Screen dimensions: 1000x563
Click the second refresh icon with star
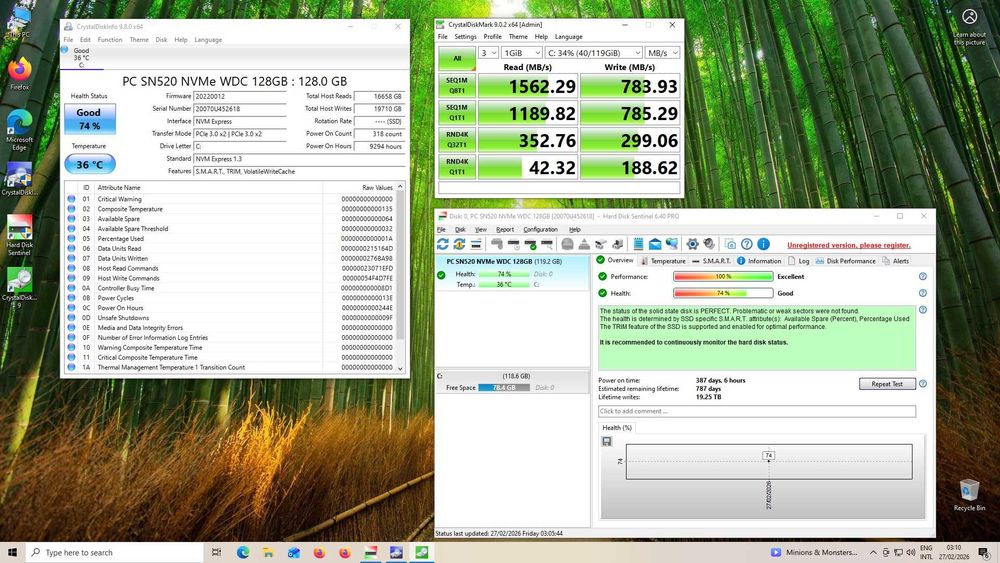(459, 244)
